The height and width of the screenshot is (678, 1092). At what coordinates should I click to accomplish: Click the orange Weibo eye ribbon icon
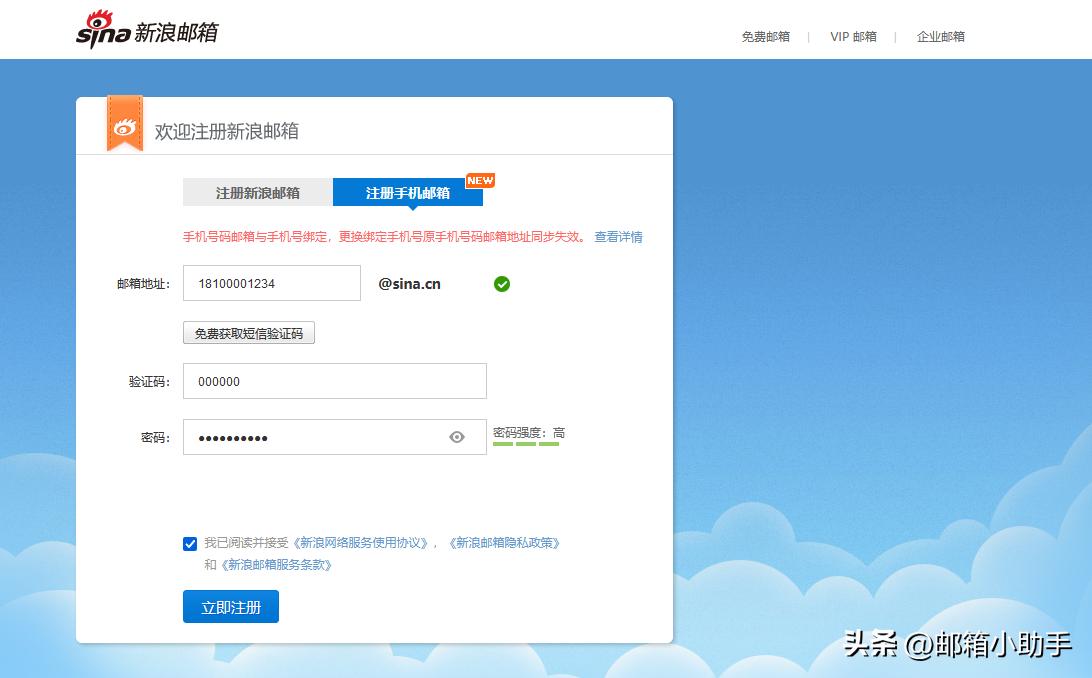click(x=125, y=124)
